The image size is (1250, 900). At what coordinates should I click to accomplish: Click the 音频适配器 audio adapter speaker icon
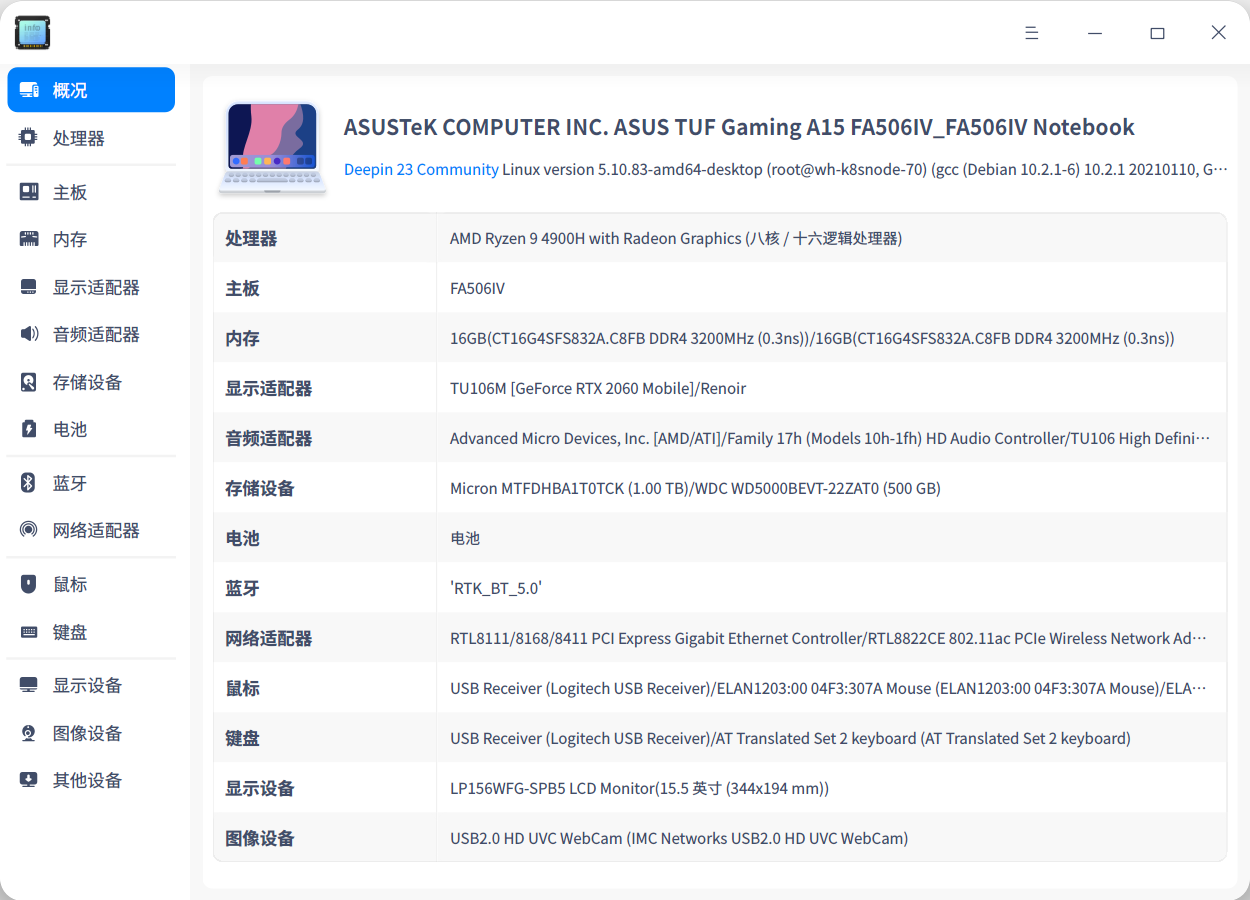point(29,334)
